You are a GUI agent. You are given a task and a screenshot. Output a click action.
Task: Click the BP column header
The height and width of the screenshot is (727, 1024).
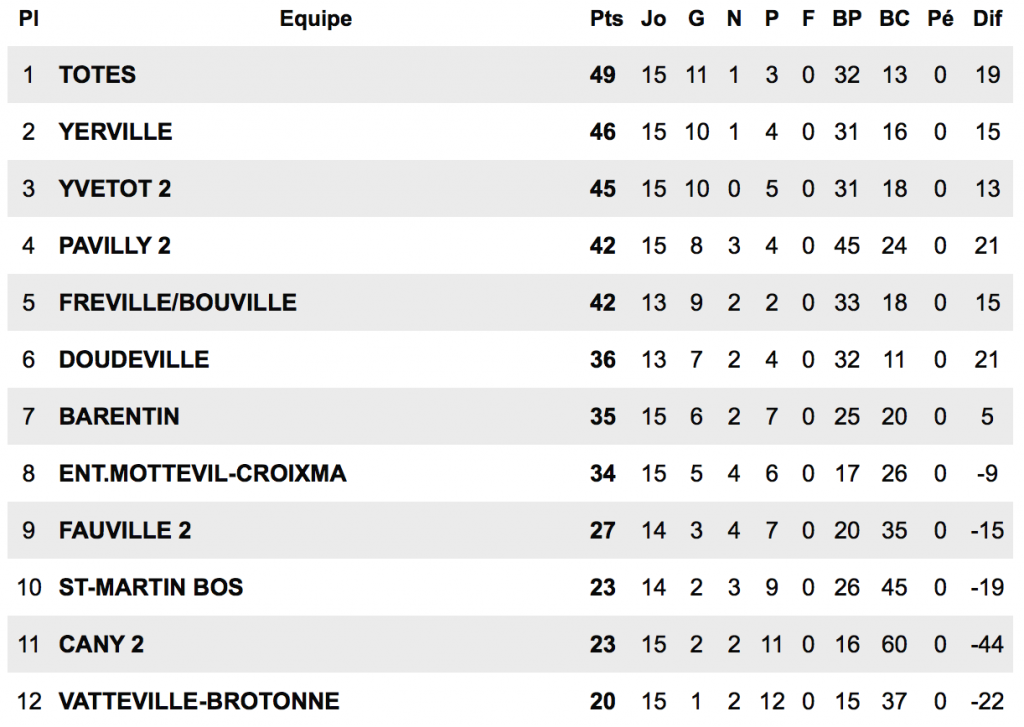[x=847, y=18]
